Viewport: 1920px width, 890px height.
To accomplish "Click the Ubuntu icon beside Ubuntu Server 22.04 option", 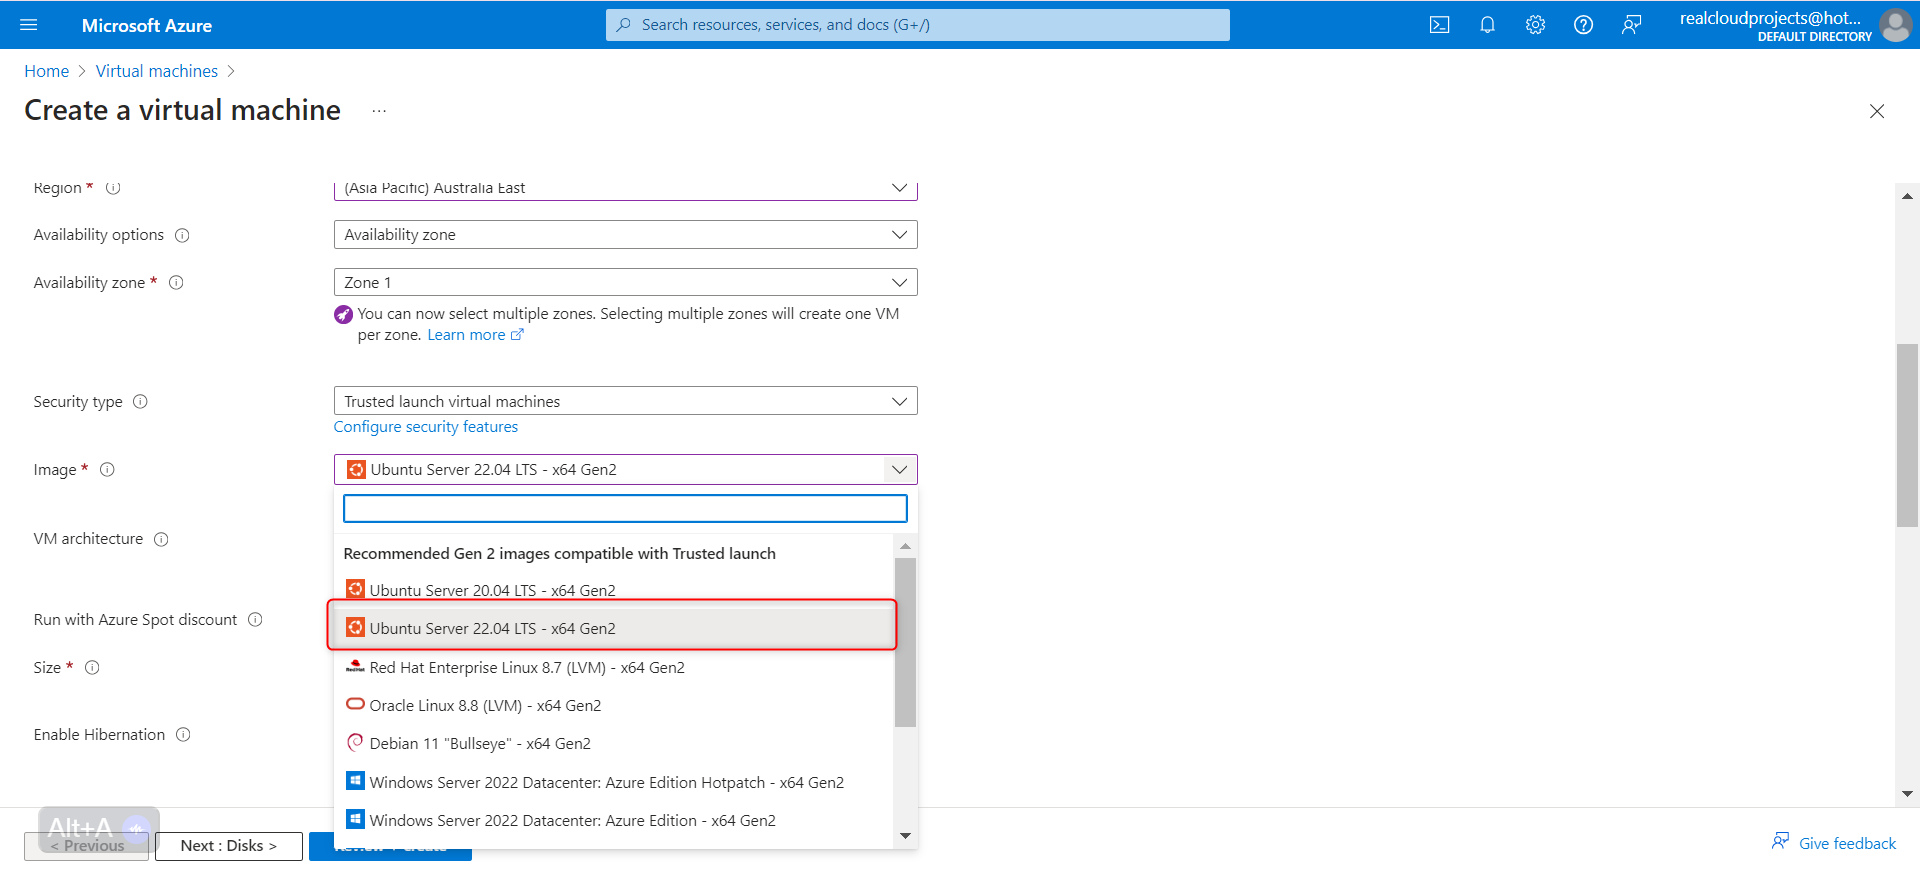I will [x=355, y=627].
